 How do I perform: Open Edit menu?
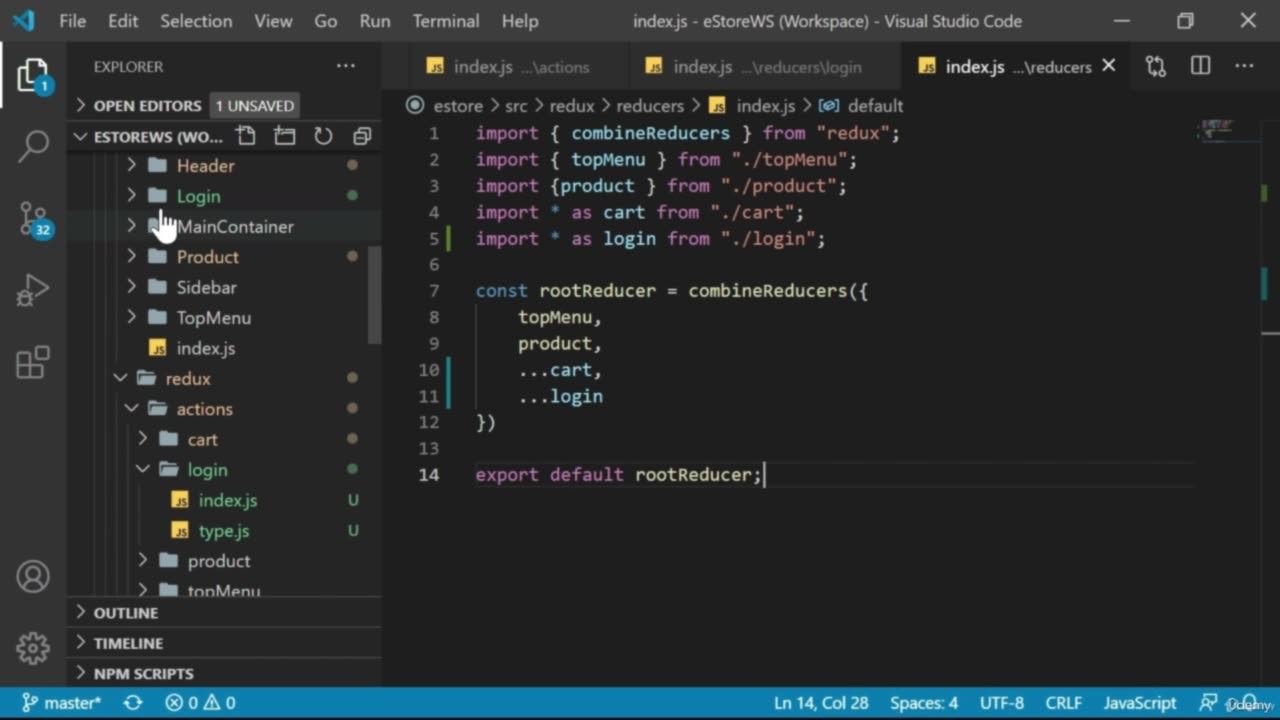[123, 21]
